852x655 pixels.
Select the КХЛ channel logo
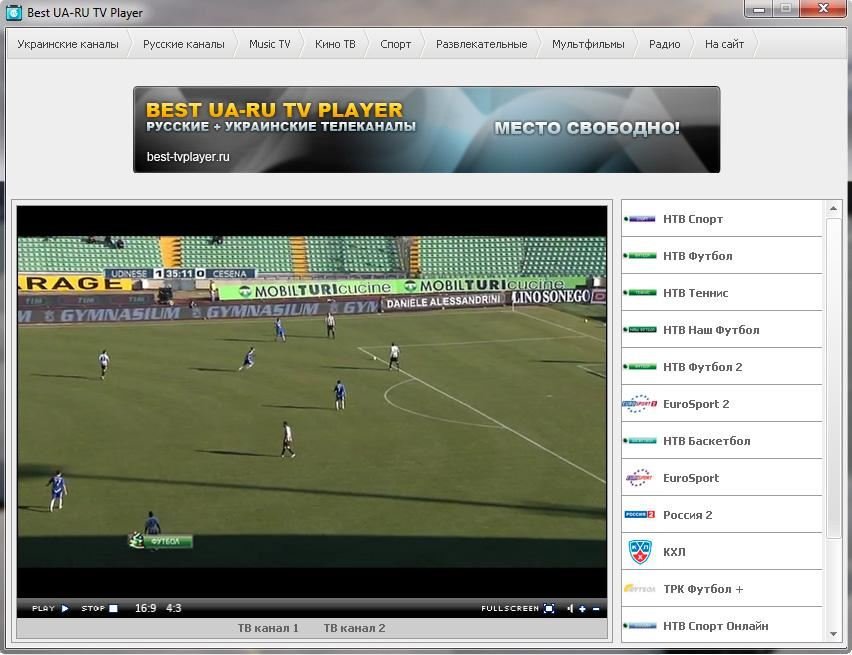[x=640, y=552]
